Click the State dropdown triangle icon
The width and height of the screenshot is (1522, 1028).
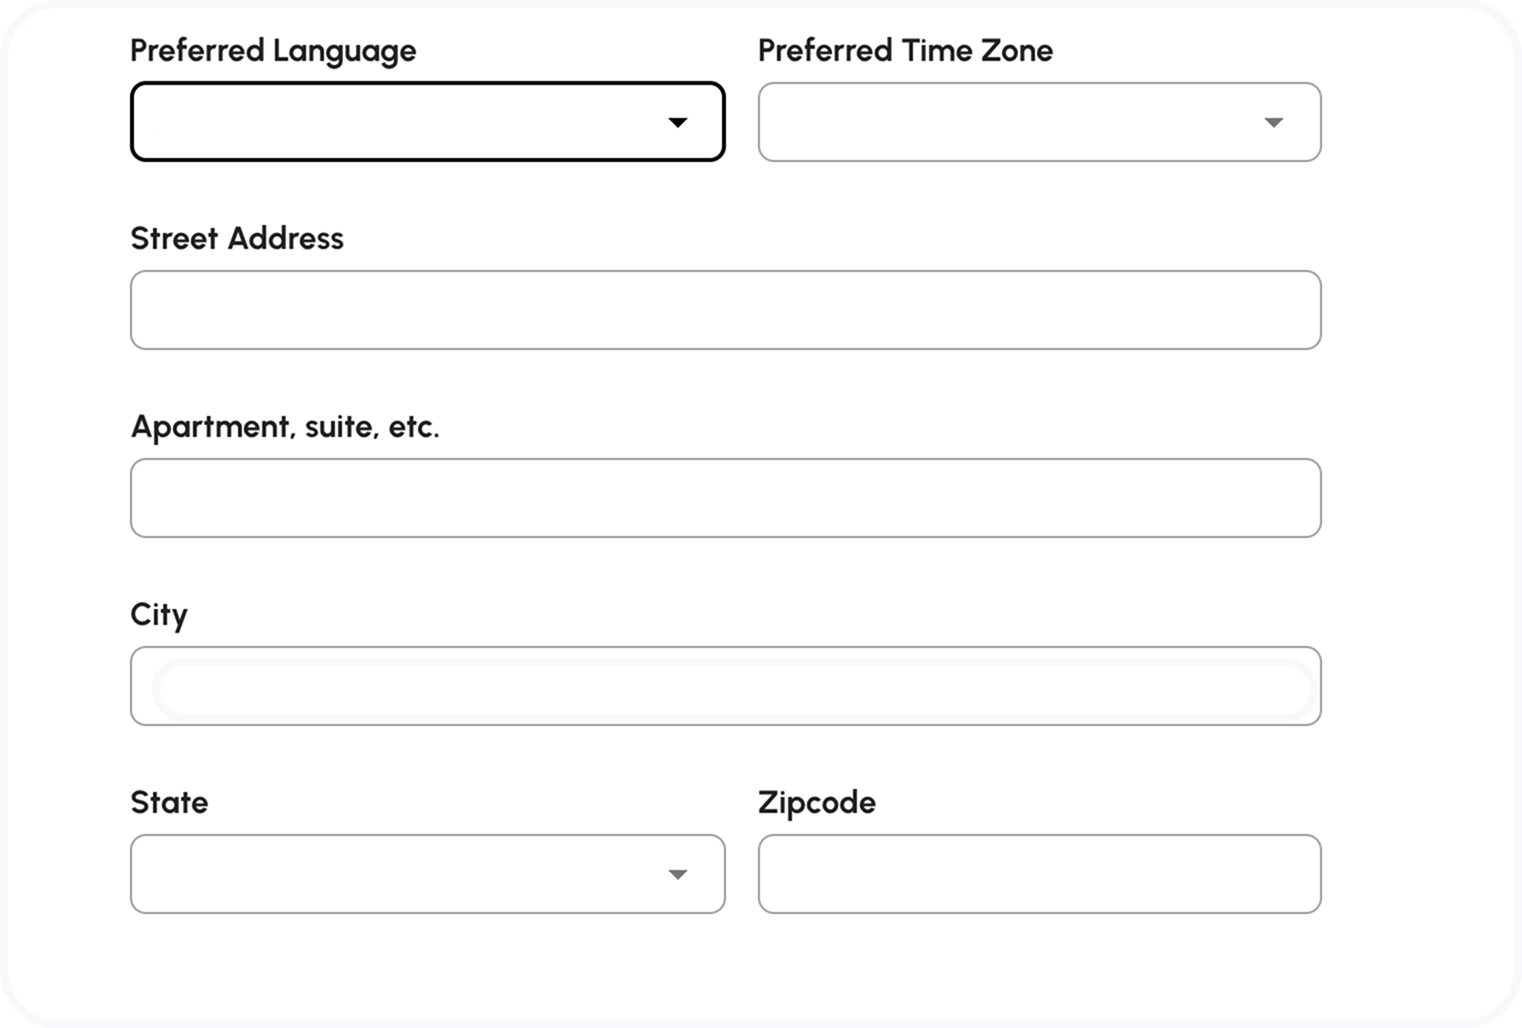pyautogui.click(x=678, y=874)
